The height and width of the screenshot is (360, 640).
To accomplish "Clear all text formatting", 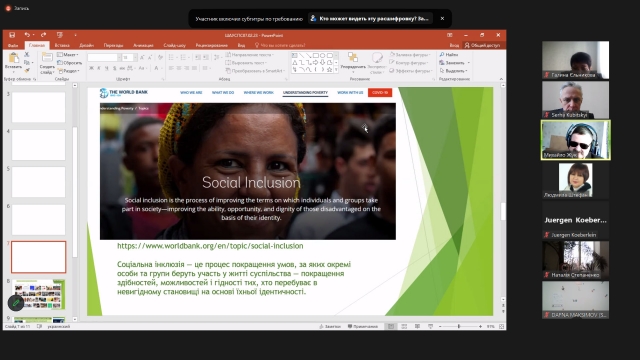I will tap(160, 58).
